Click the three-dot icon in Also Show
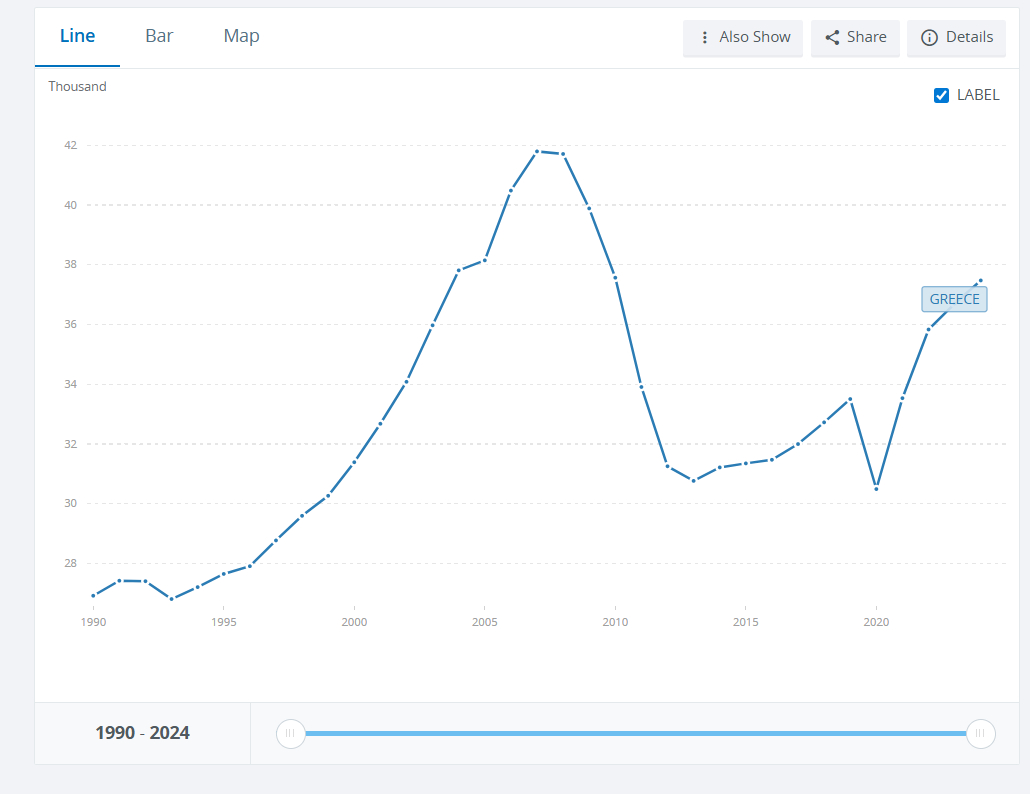The image size is (1030, 794). [x=705, y=37]
